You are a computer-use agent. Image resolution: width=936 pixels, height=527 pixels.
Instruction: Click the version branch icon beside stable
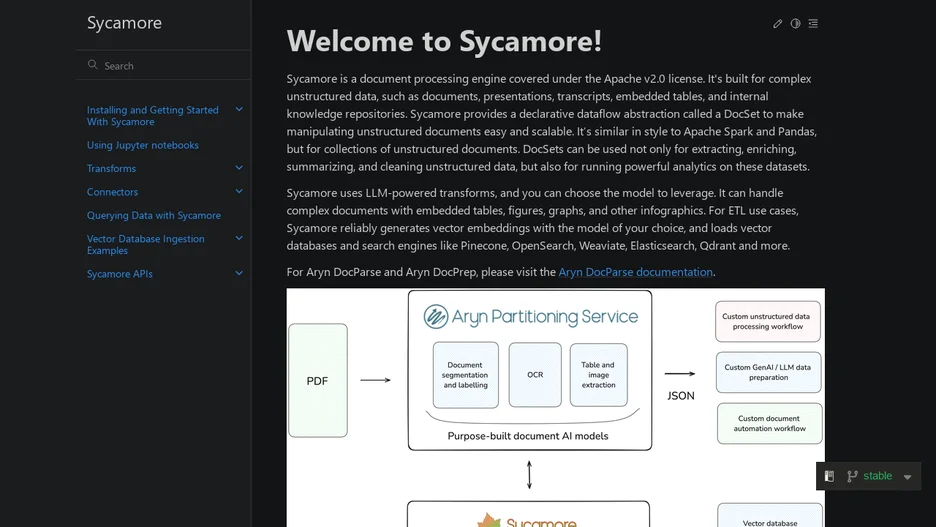point(852,476)
